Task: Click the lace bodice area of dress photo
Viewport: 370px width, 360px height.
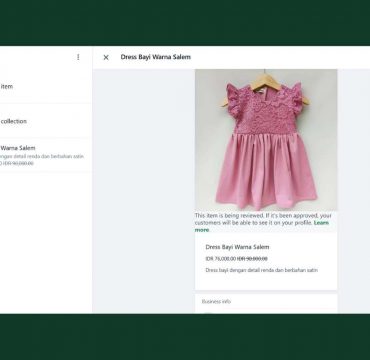Action: (x=265, y=113)
